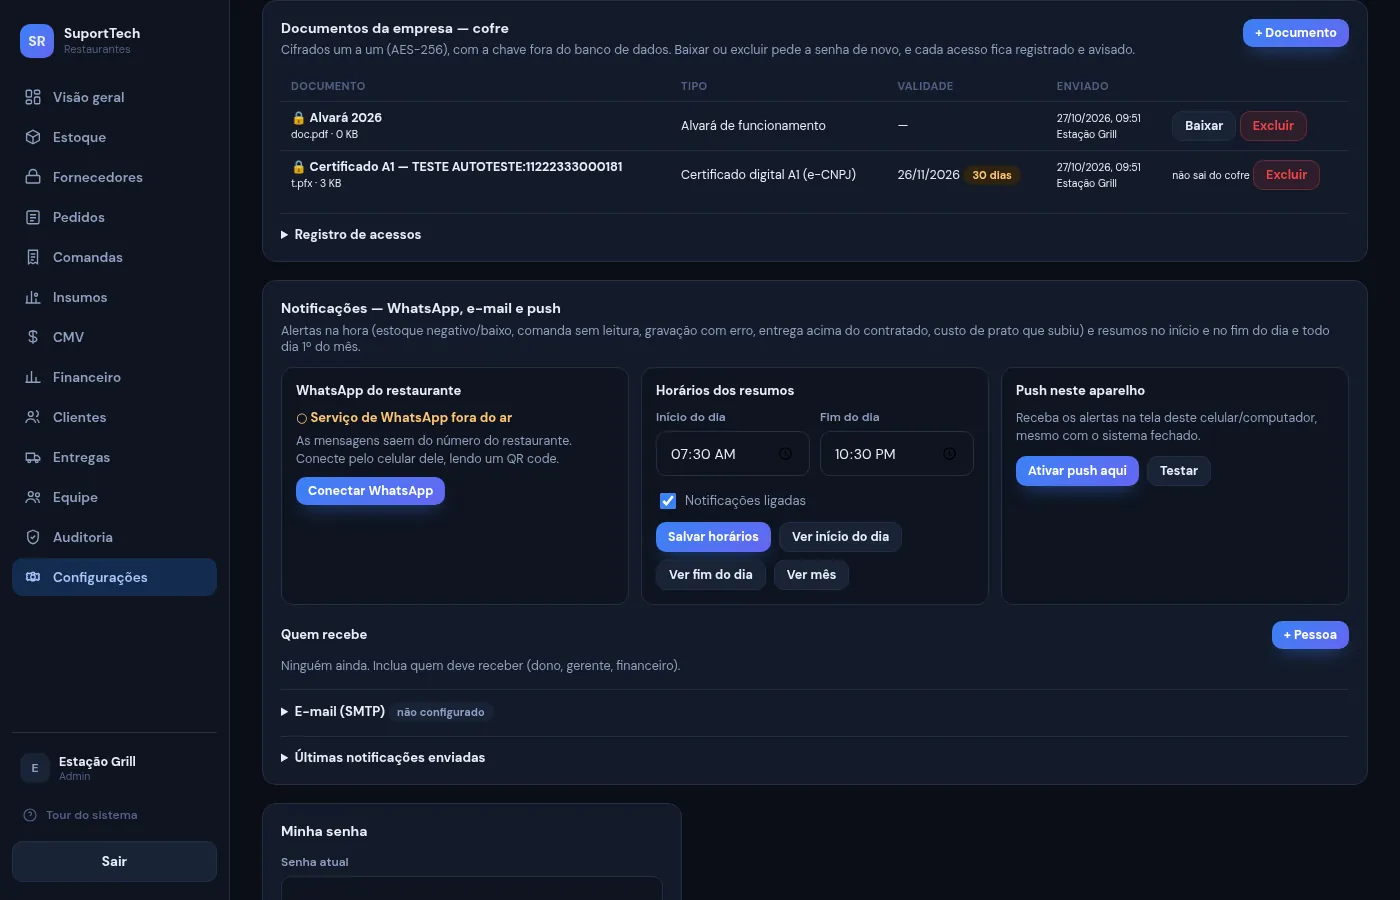The width and height of the screenshot is (1400, 900).
Task: Open the Visão geral menu label
Action: [89, 97]
